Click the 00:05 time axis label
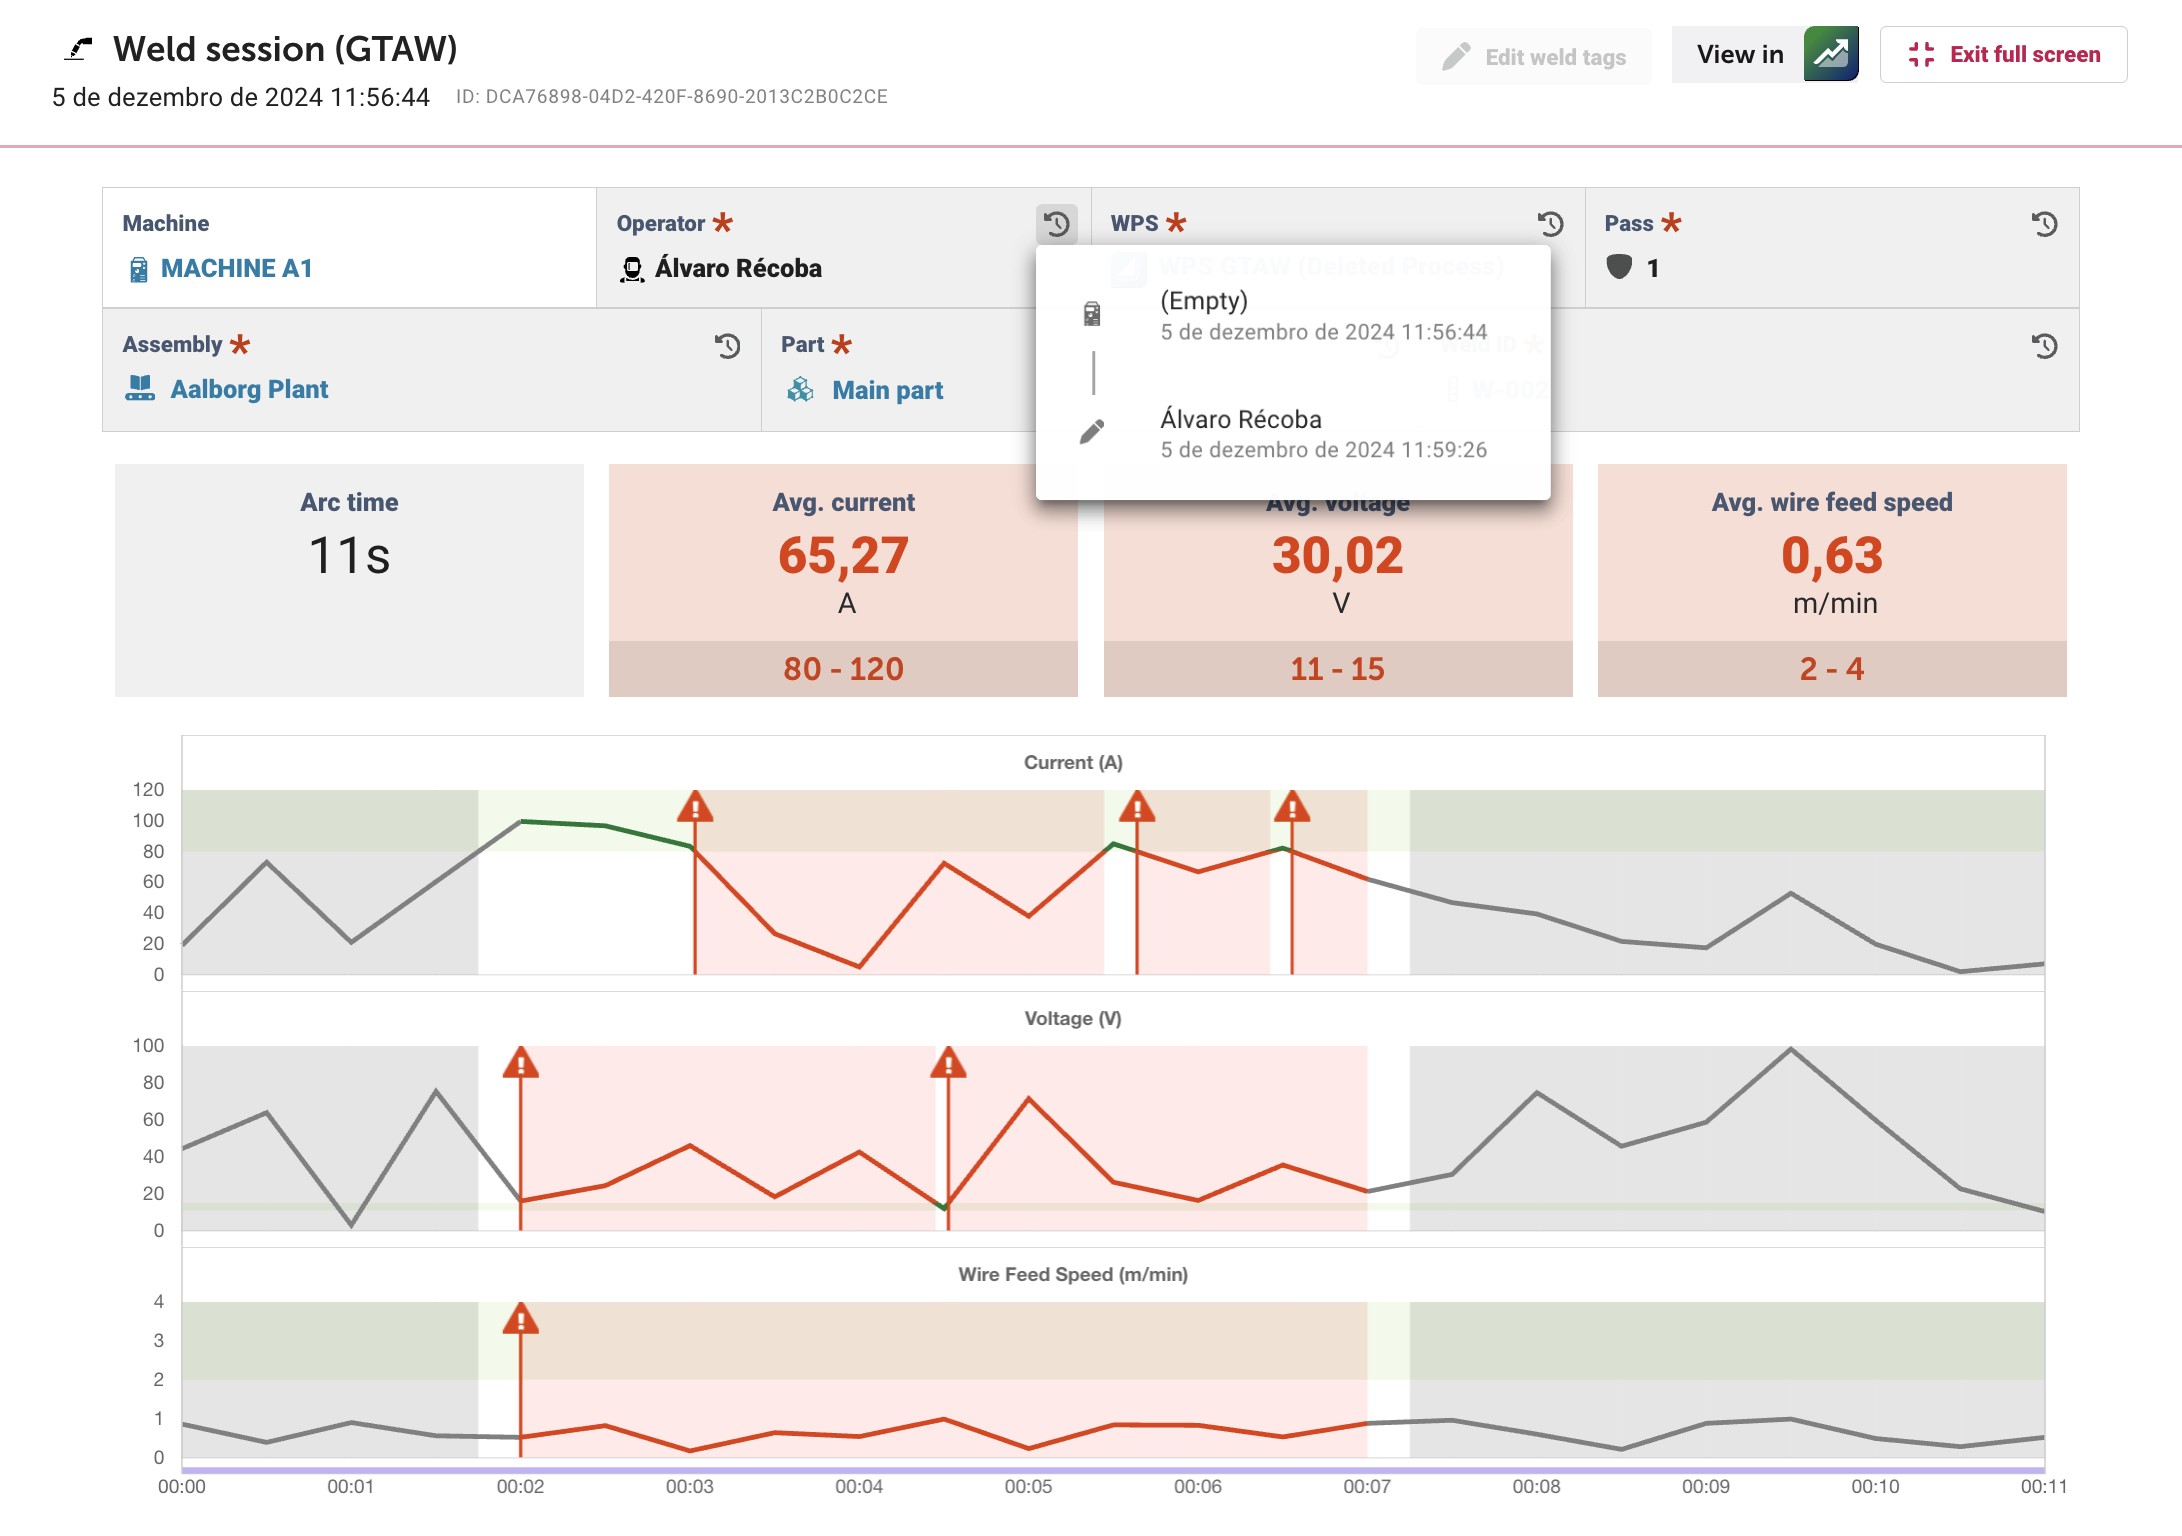Image resolution: width=2182 pixels, height=1536 pixels. 1028,1486
